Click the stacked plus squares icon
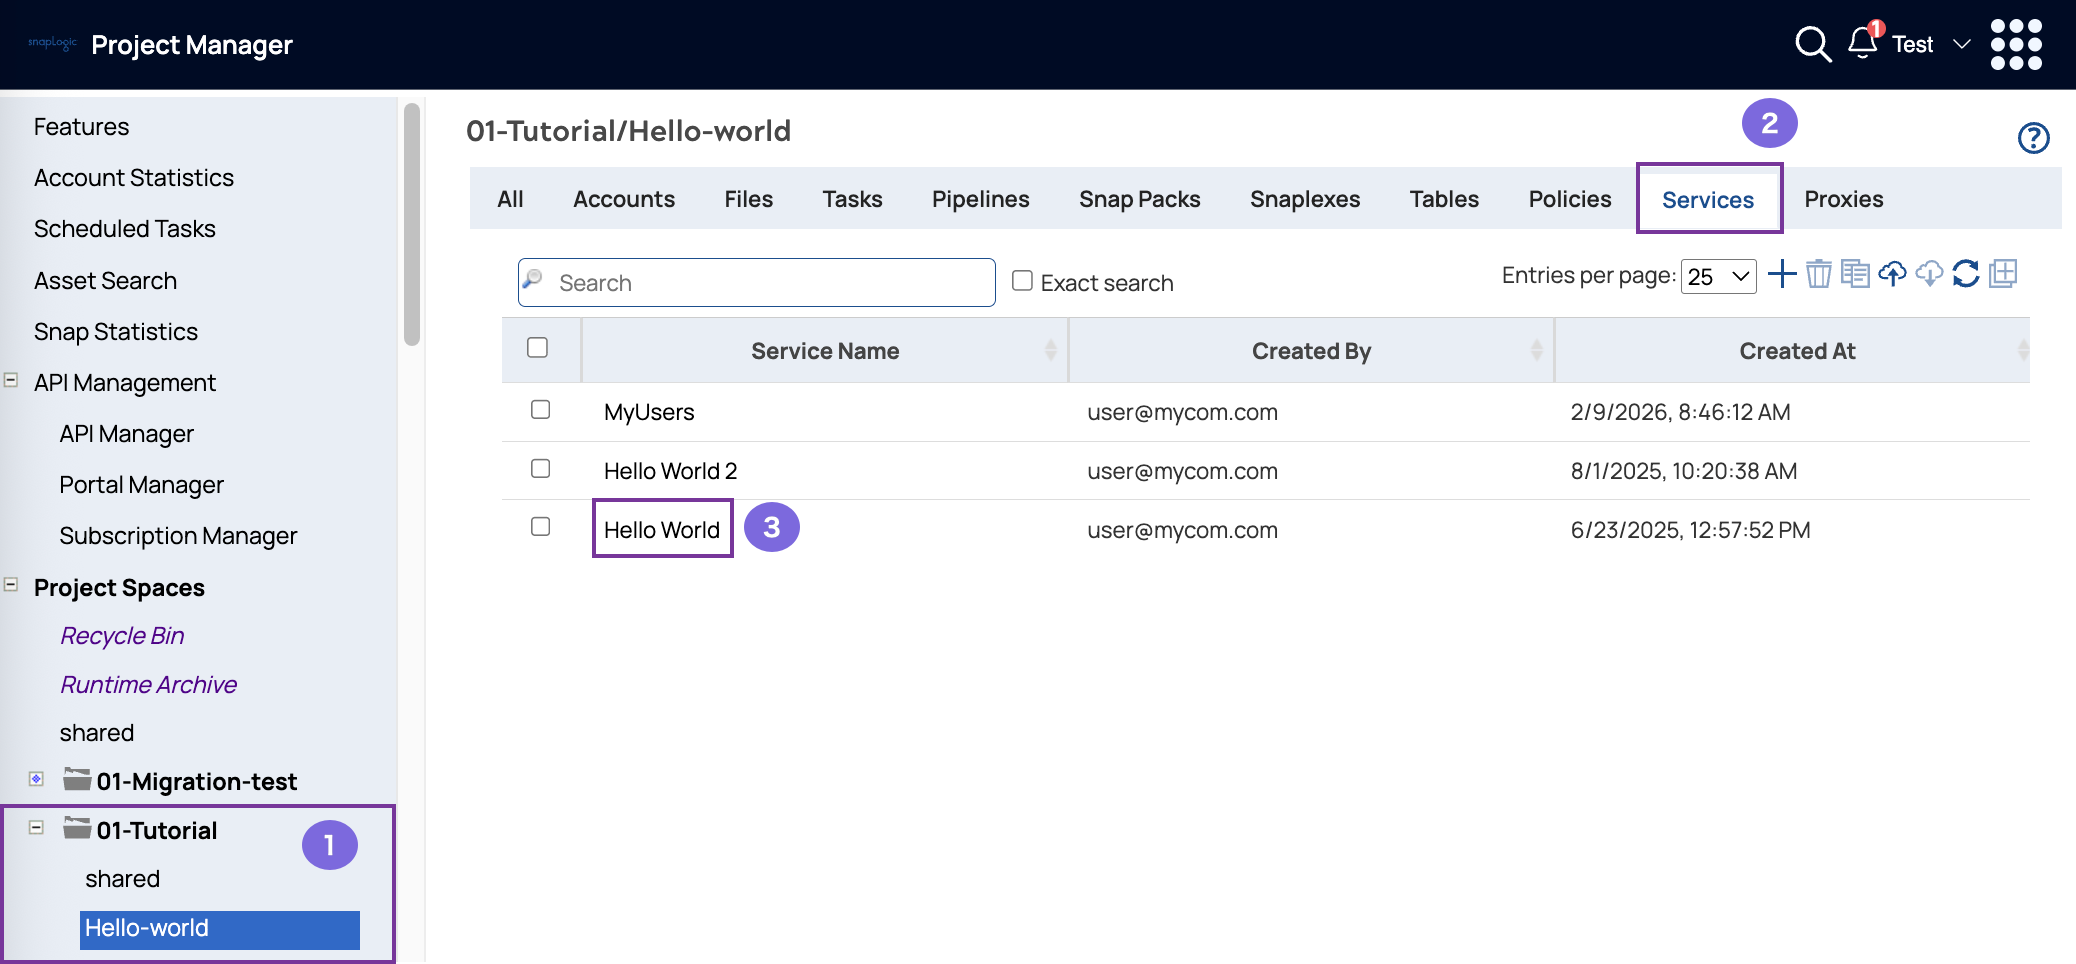 point(2003,273)
